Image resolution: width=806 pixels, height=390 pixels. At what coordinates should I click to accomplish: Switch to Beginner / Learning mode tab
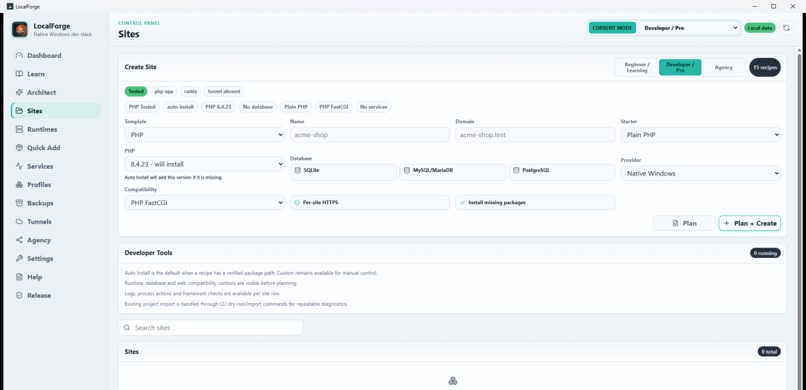(637, 67)
